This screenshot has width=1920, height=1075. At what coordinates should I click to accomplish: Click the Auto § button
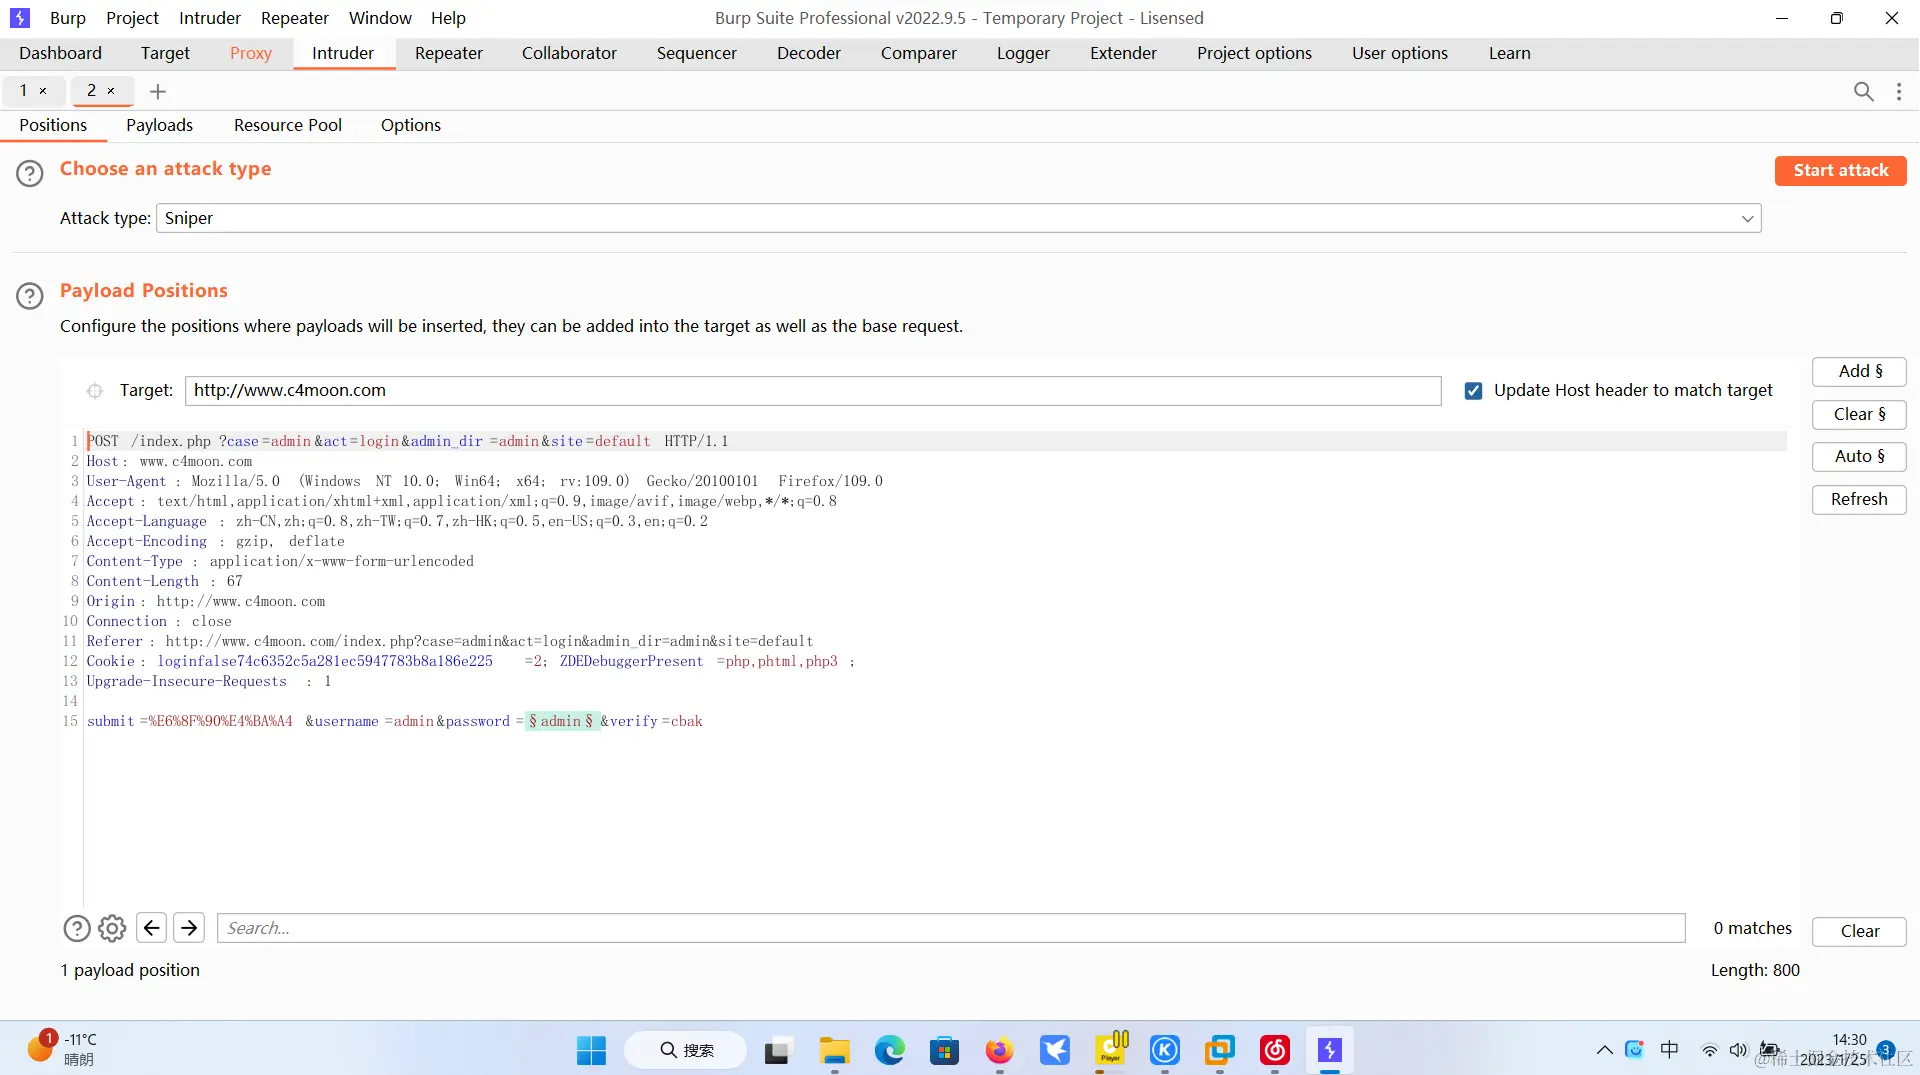tap(1860, 457)
